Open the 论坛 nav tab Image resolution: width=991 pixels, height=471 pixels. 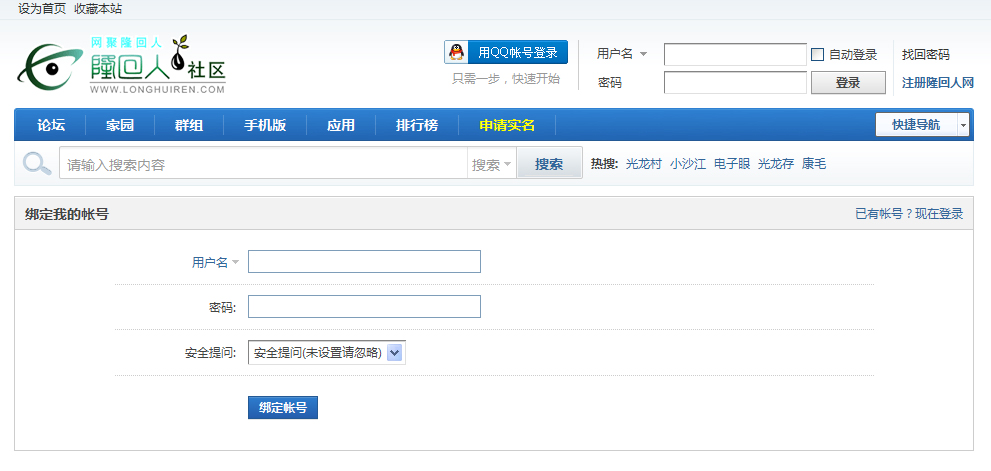[51, 125]
